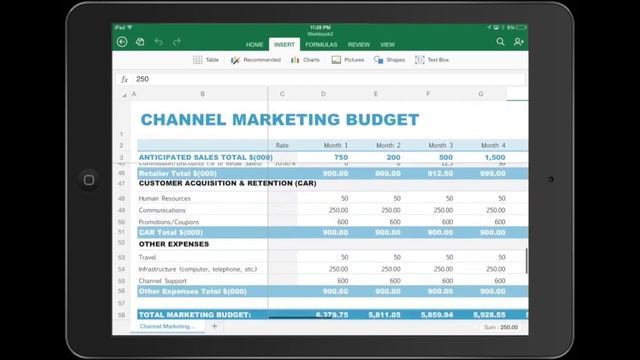Tap the Sum : 250.00 status indicator

coord(501,327)
